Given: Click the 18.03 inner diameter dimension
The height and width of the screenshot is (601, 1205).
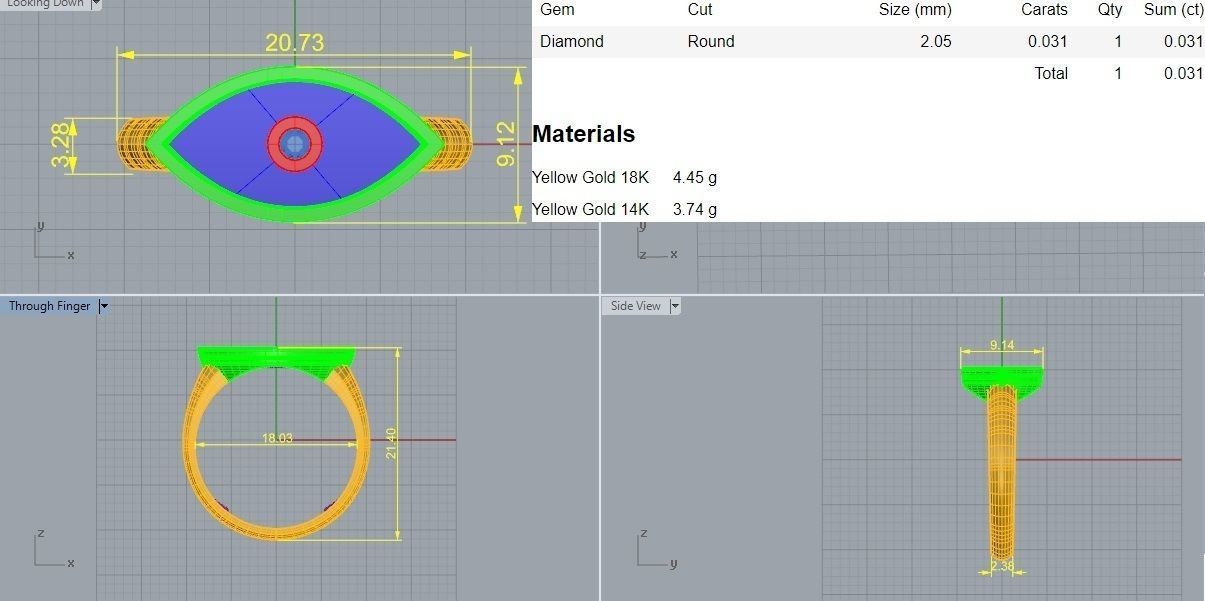Looking at the screenshot, I should tap(277, 438).
